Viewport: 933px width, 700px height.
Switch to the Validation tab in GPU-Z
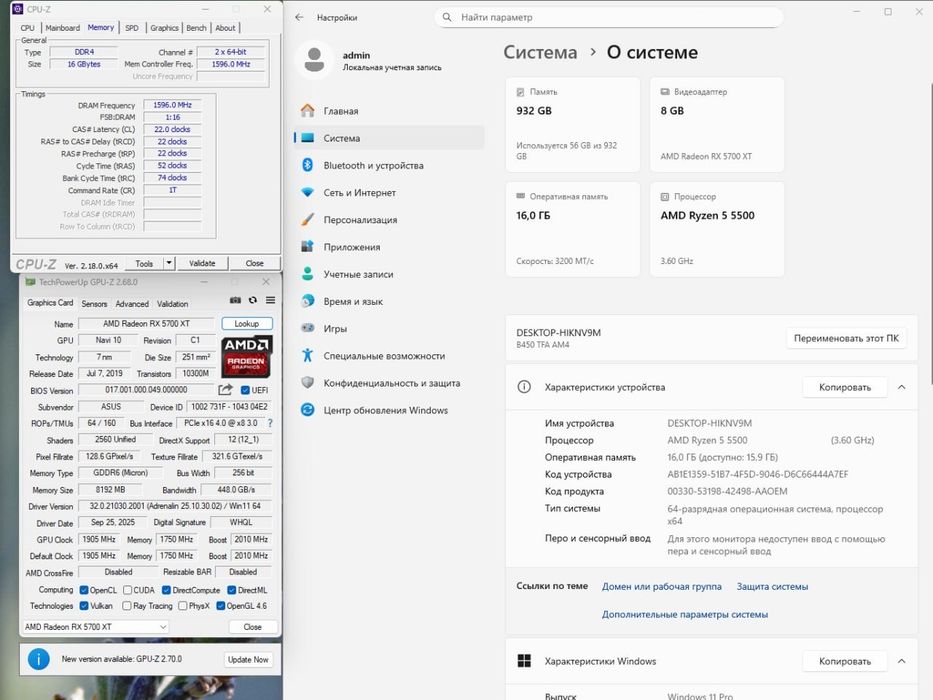coord(173,304)
